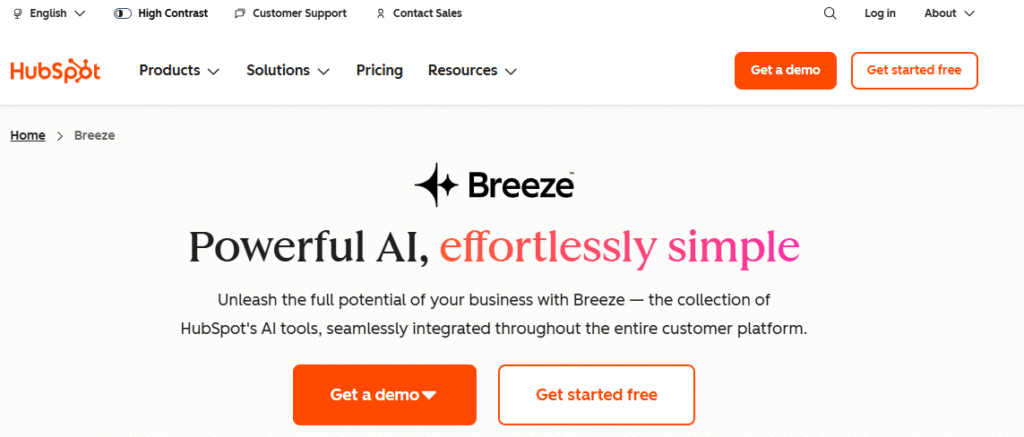1024x437 pixels.
Task: Click the Contact Sales person icon
Action: [x=380, y=14]
